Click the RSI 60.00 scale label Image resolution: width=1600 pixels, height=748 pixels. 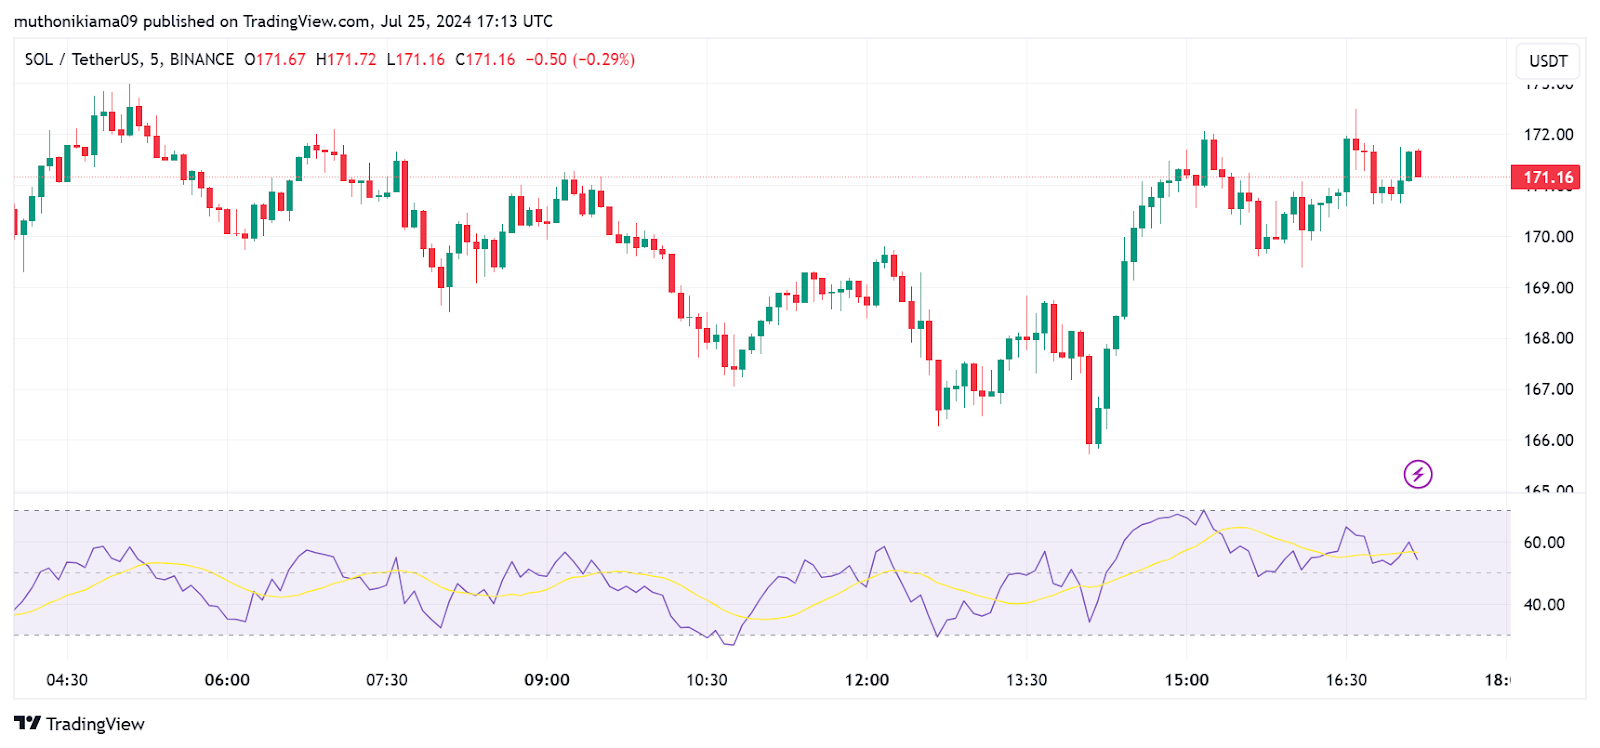[x=1544, y=543]
